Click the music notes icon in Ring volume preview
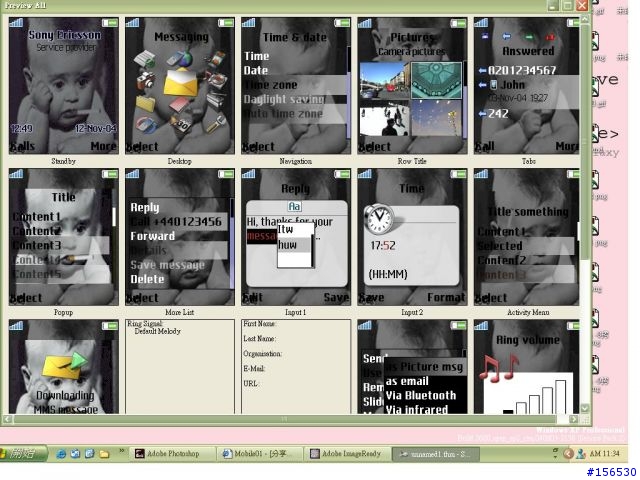 point(499,368)
